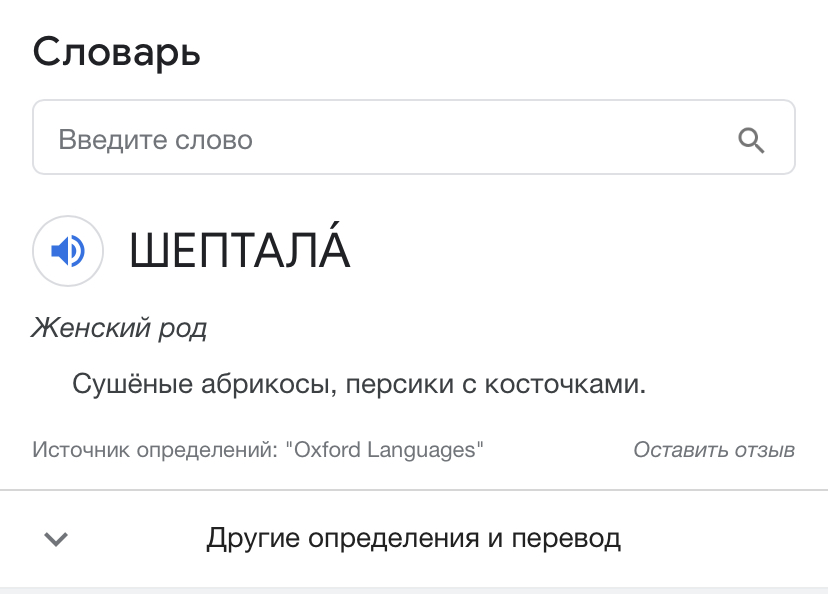Click the word "Сушёные" in definition
This screenshot has height=594, width=828.
tap(133, 384)
